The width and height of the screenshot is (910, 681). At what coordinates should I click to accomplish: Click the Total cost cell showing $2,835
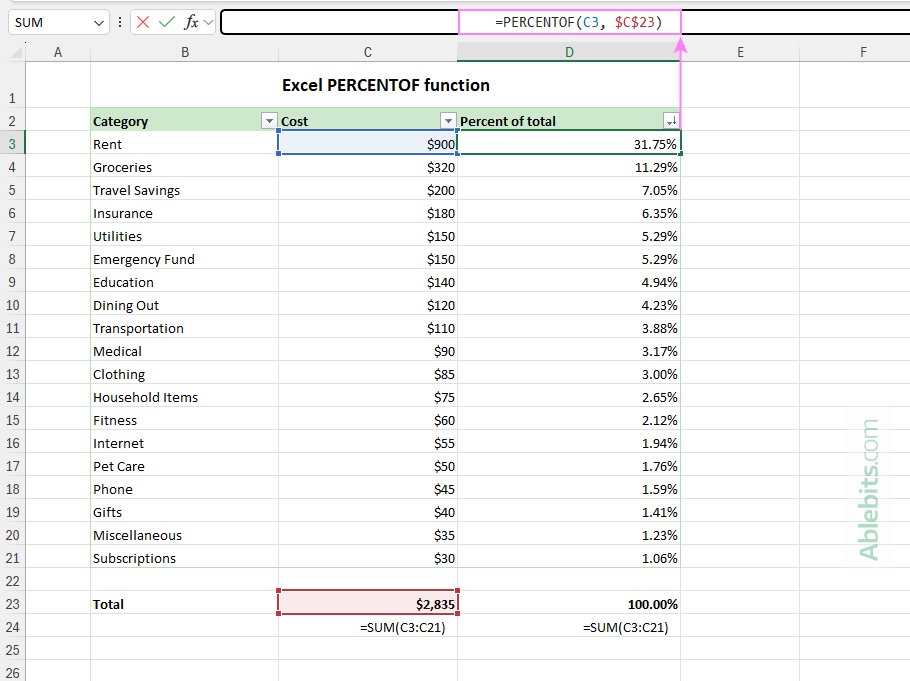(x=368, y=604)
